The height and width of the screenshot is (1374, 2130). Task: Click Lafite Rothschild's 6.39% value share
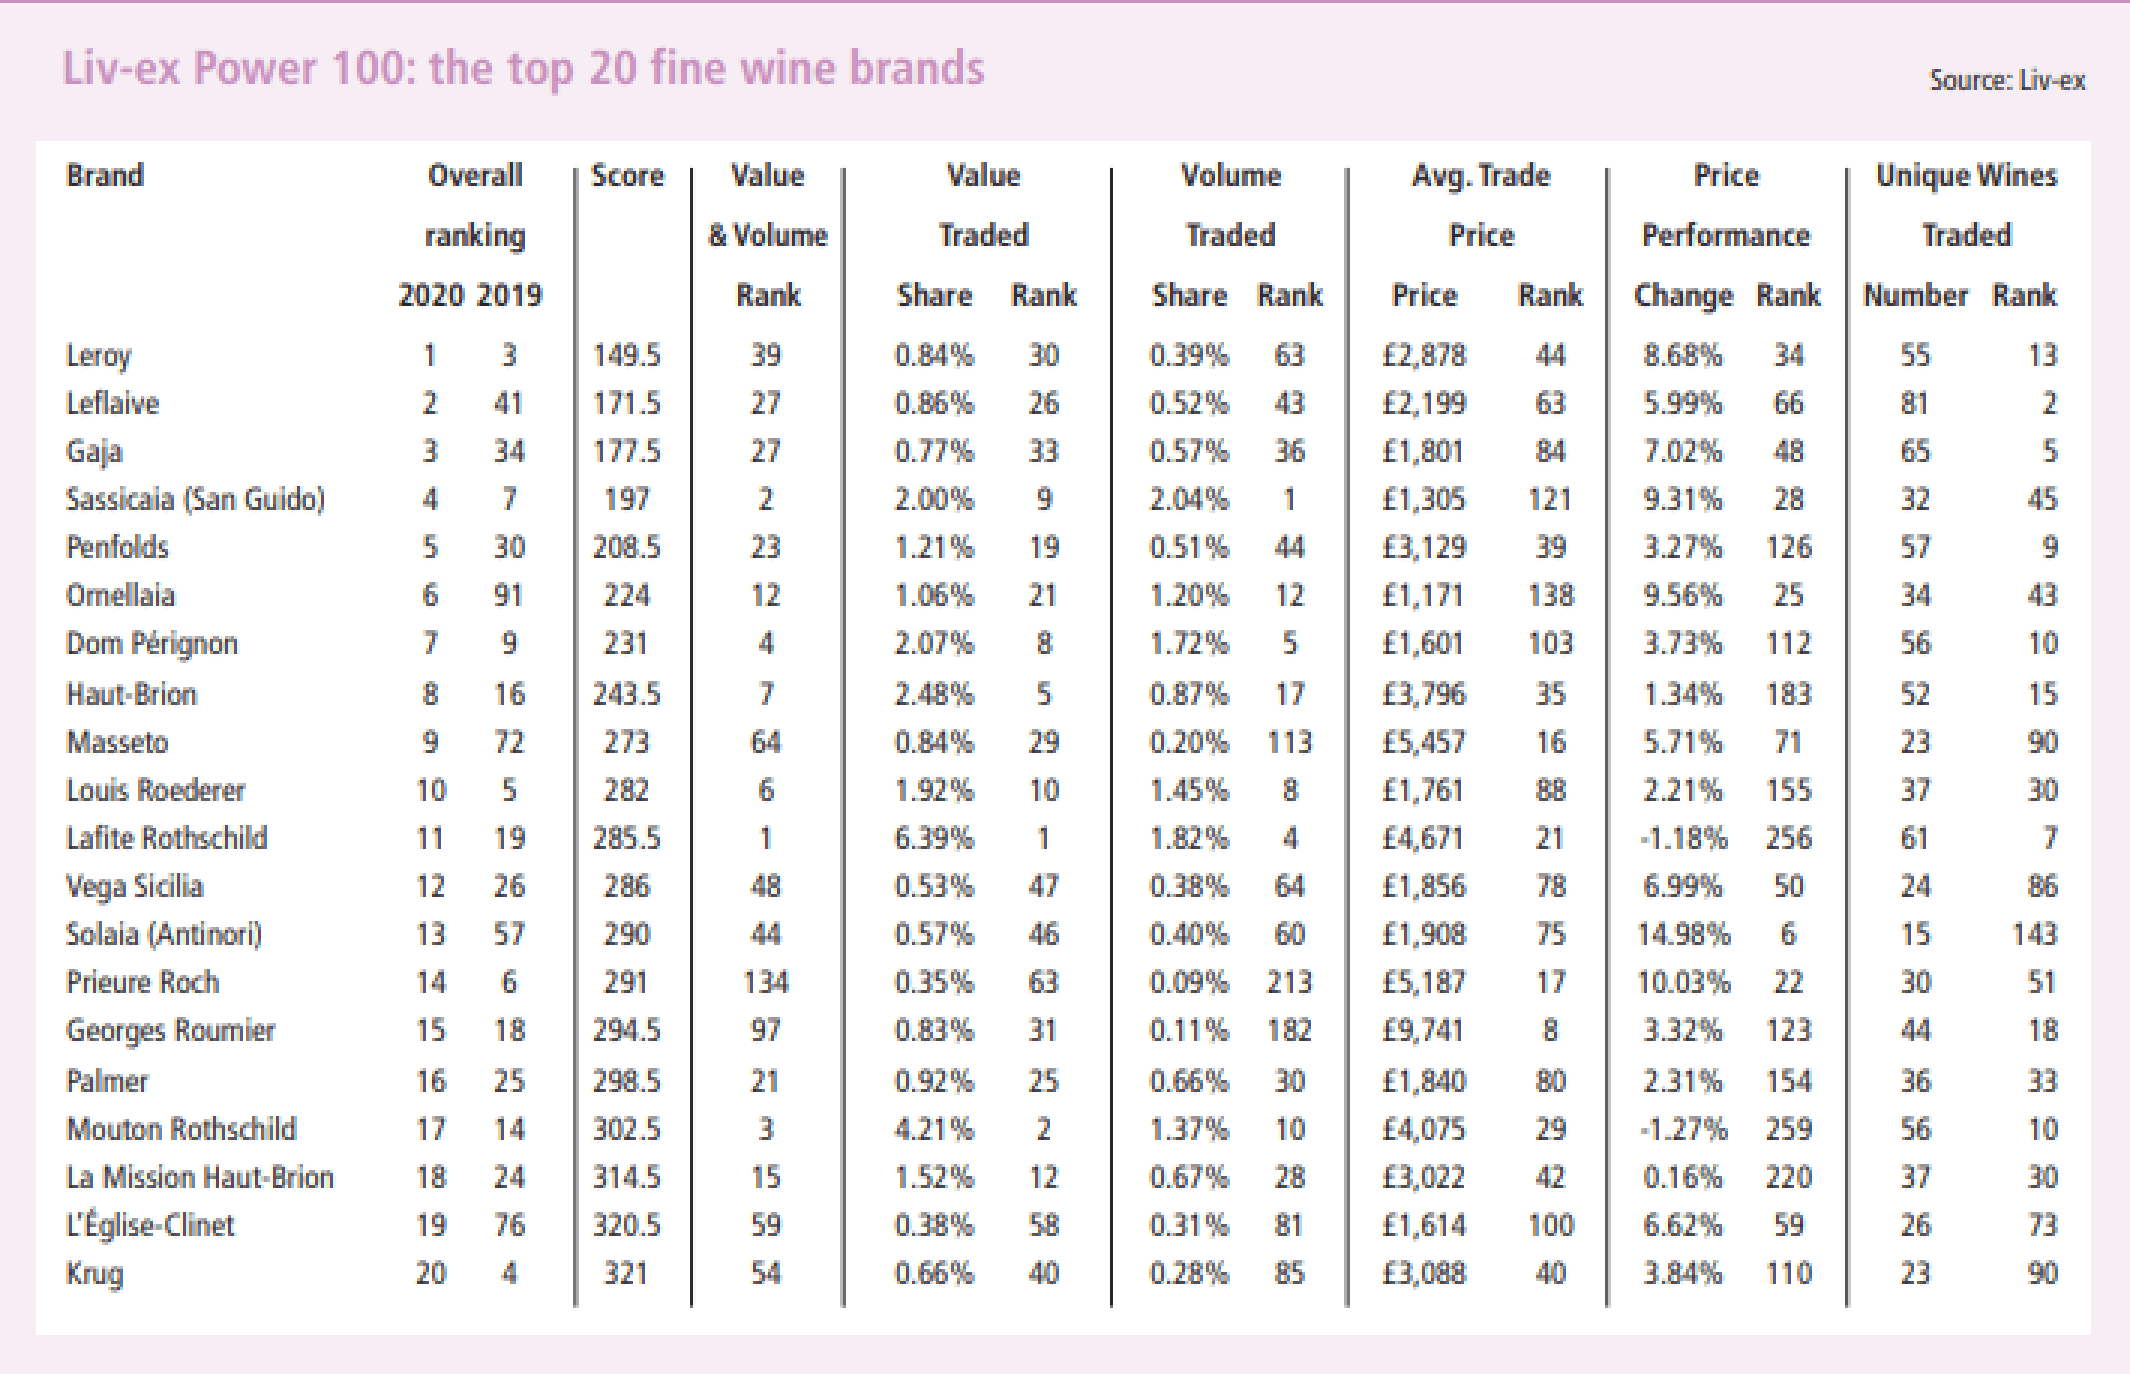click(x=933, y=838)
